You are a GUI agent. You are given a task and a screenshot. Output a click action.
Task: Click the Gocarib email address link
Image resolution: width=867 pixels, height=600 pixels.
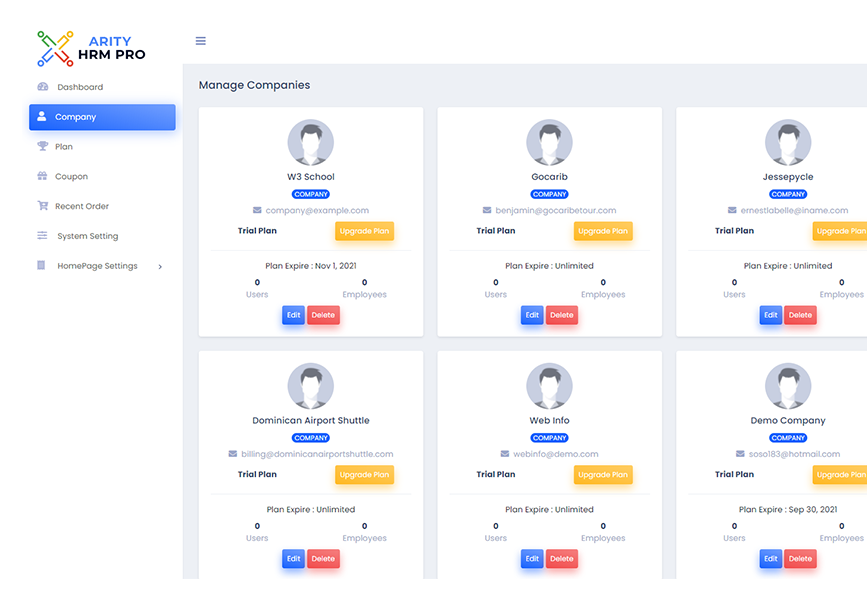point(555,211)
